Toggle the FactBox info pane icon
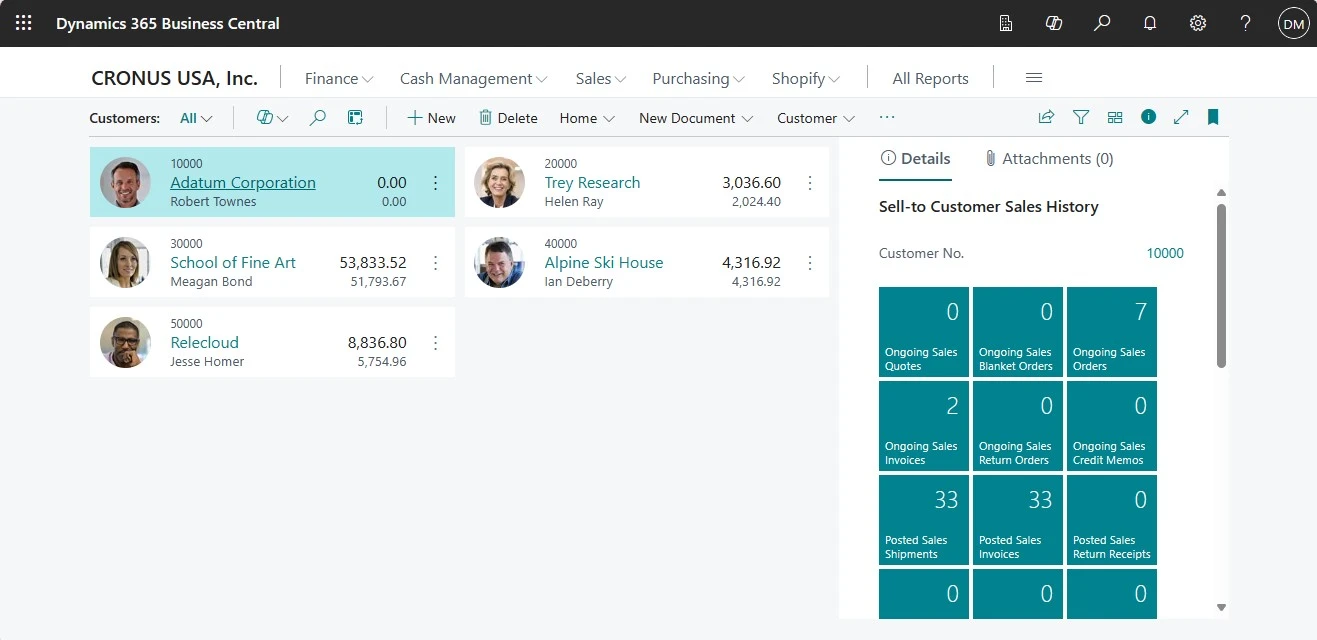 1148,117
